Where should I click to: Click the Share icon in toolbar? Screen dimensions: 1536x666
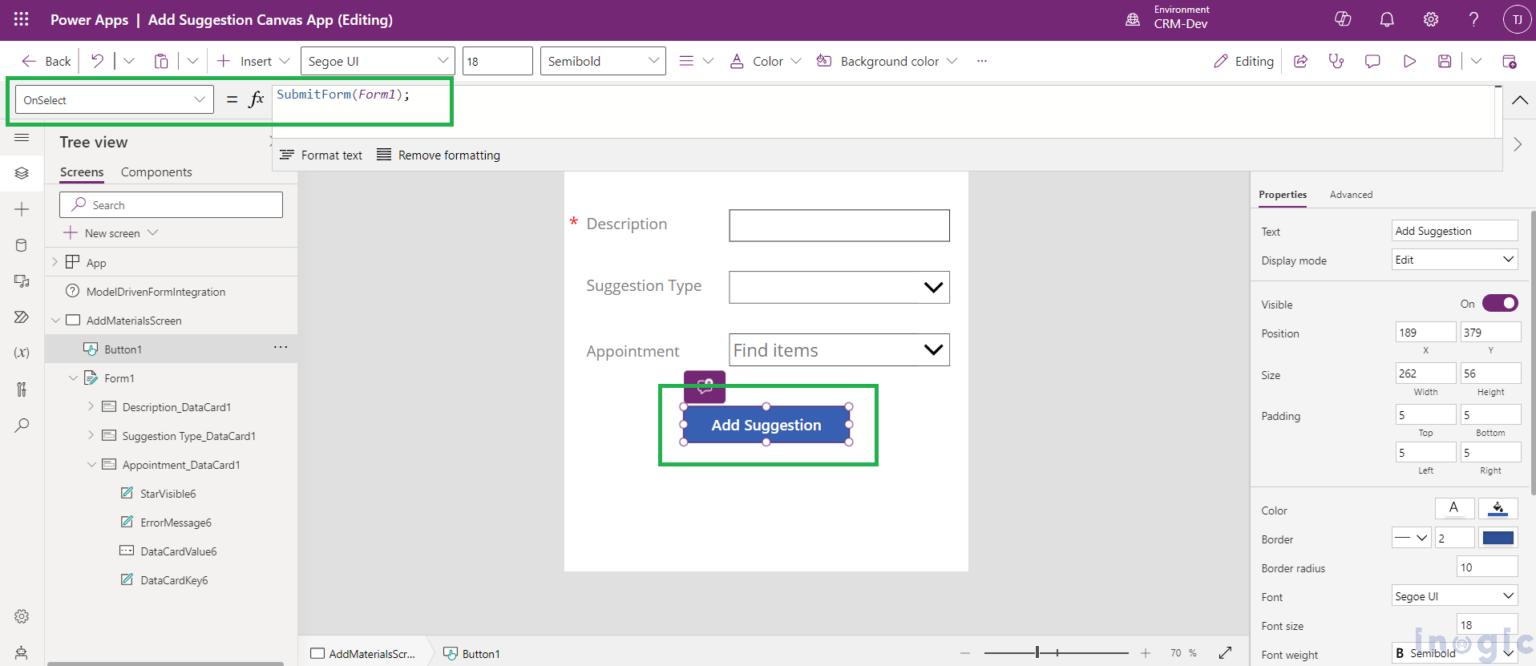tap(1301, 61)
